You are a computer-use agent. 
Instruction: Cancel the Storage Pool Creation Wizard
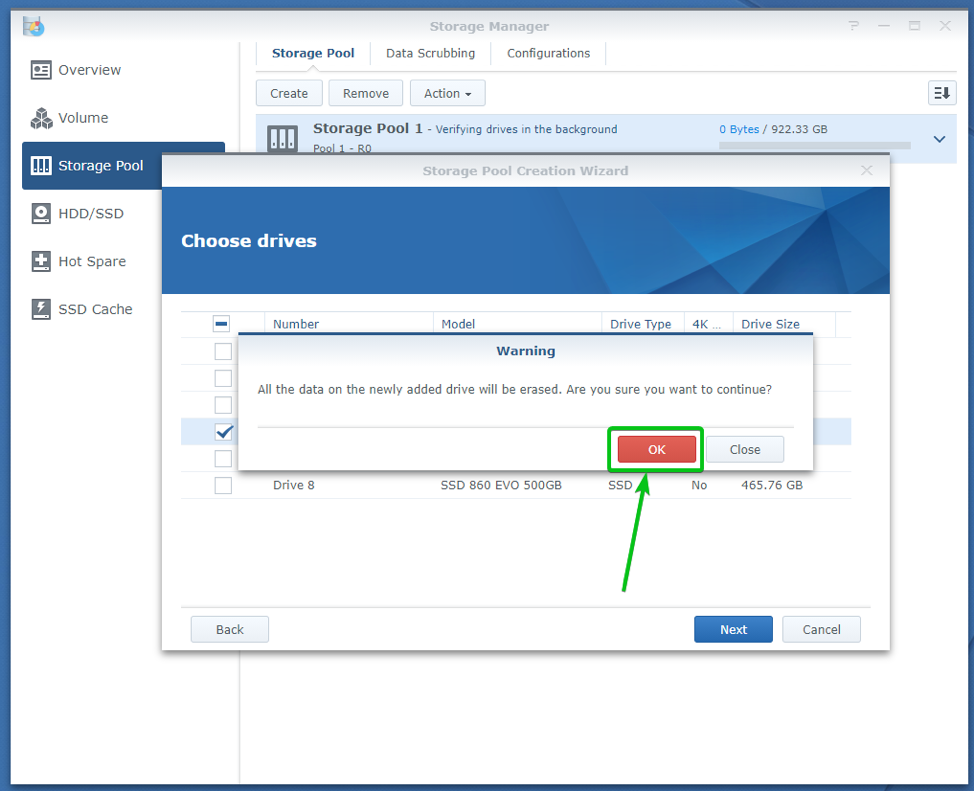821,629
